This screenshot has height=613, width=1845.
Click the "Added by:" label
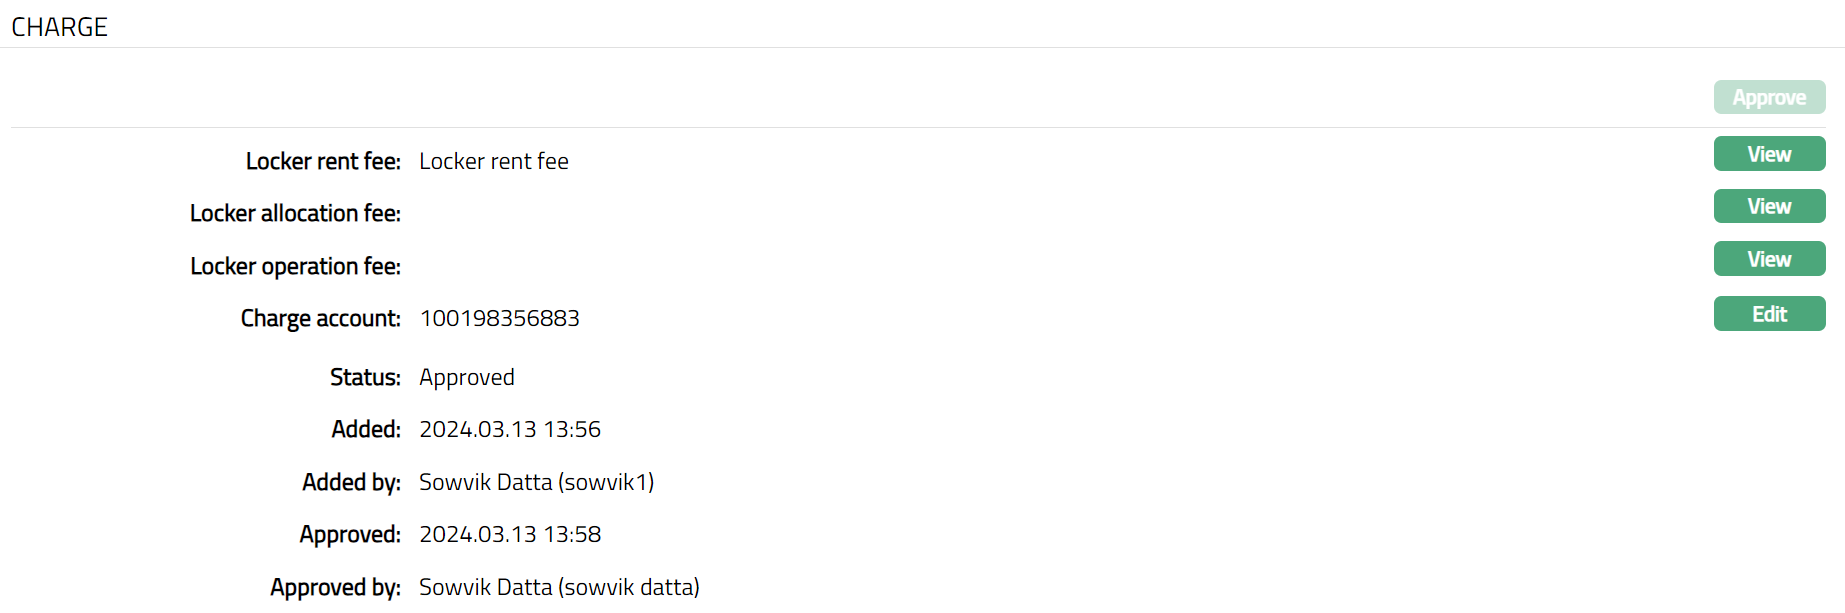(x=351, y=483)
